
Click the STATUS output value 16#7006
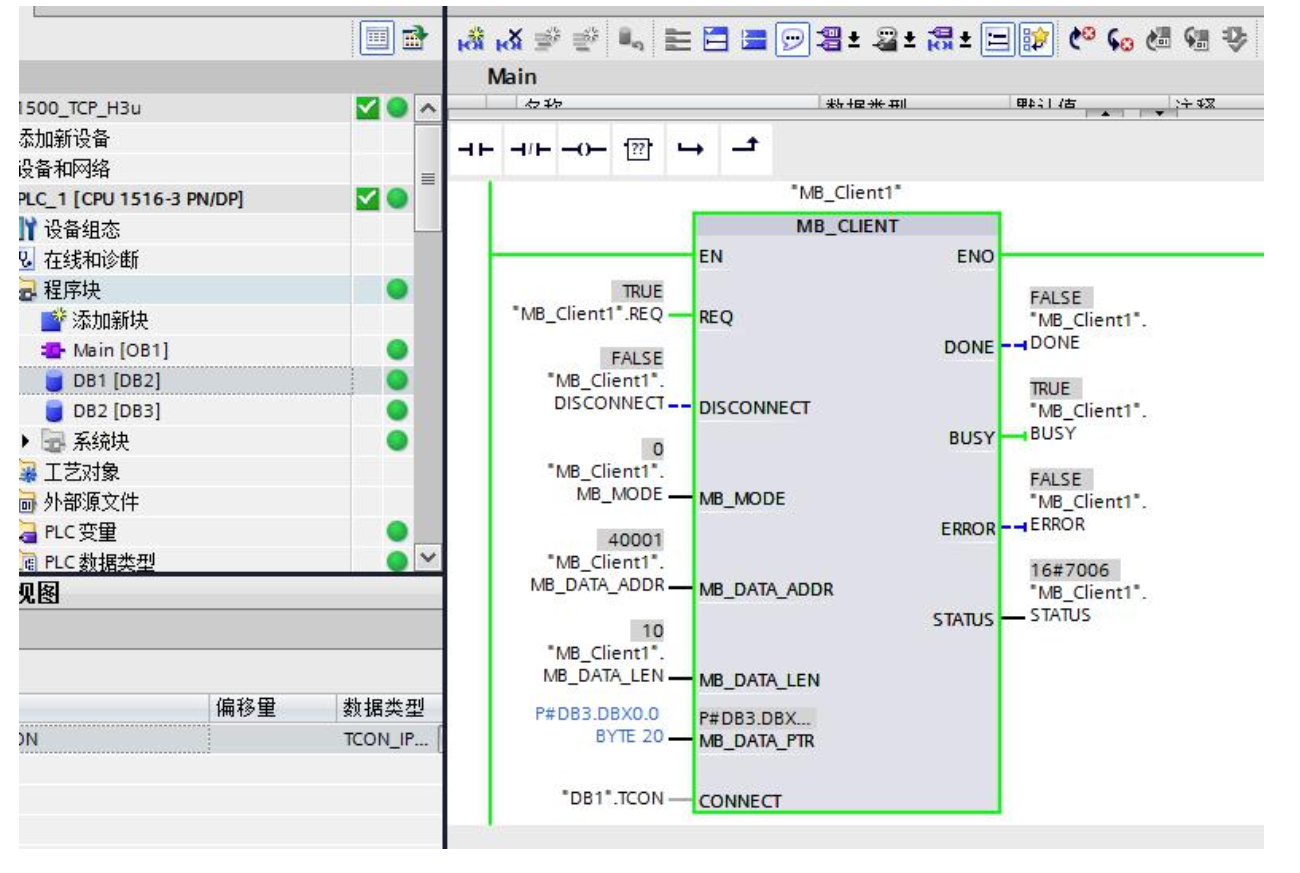click(x=1075, y=570)
